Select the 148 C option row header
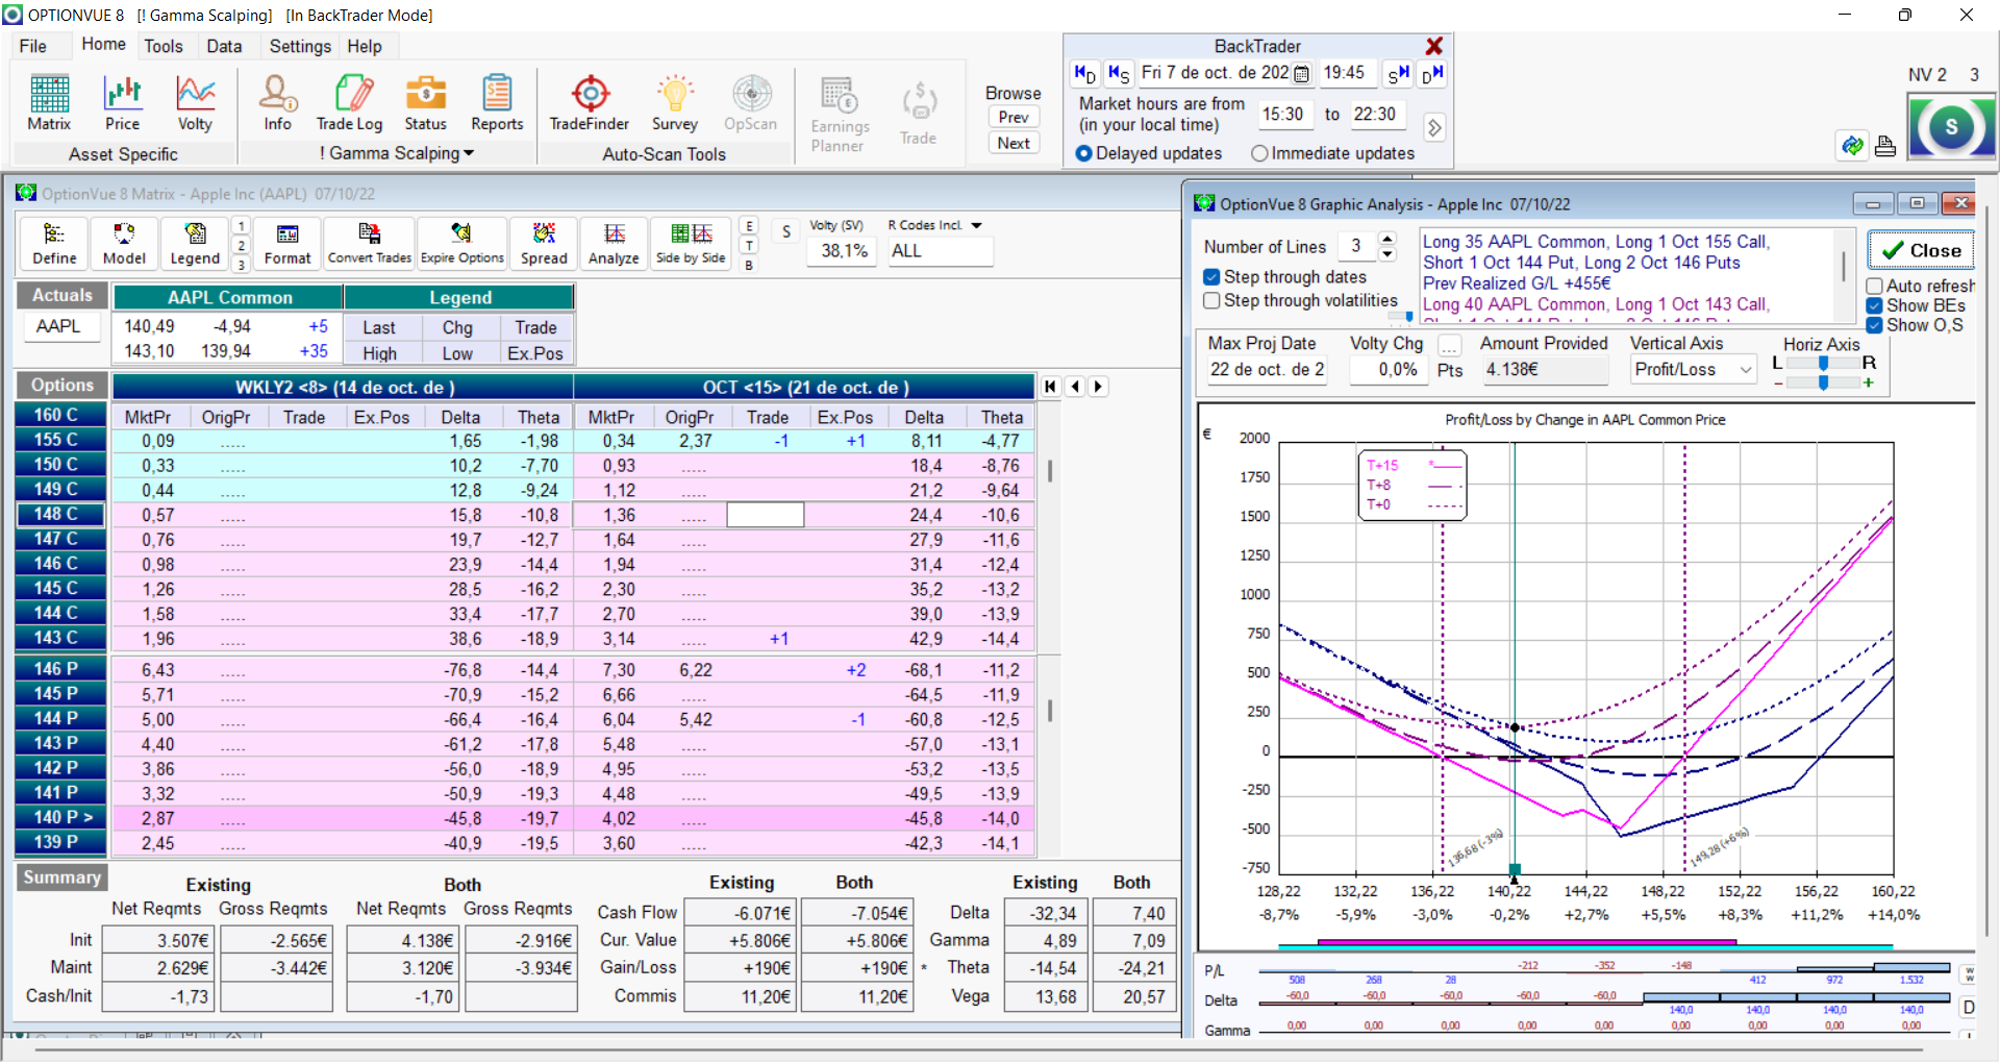Image resolution: width=2000 pixels, height=1063 pixels. coord(60,514)
